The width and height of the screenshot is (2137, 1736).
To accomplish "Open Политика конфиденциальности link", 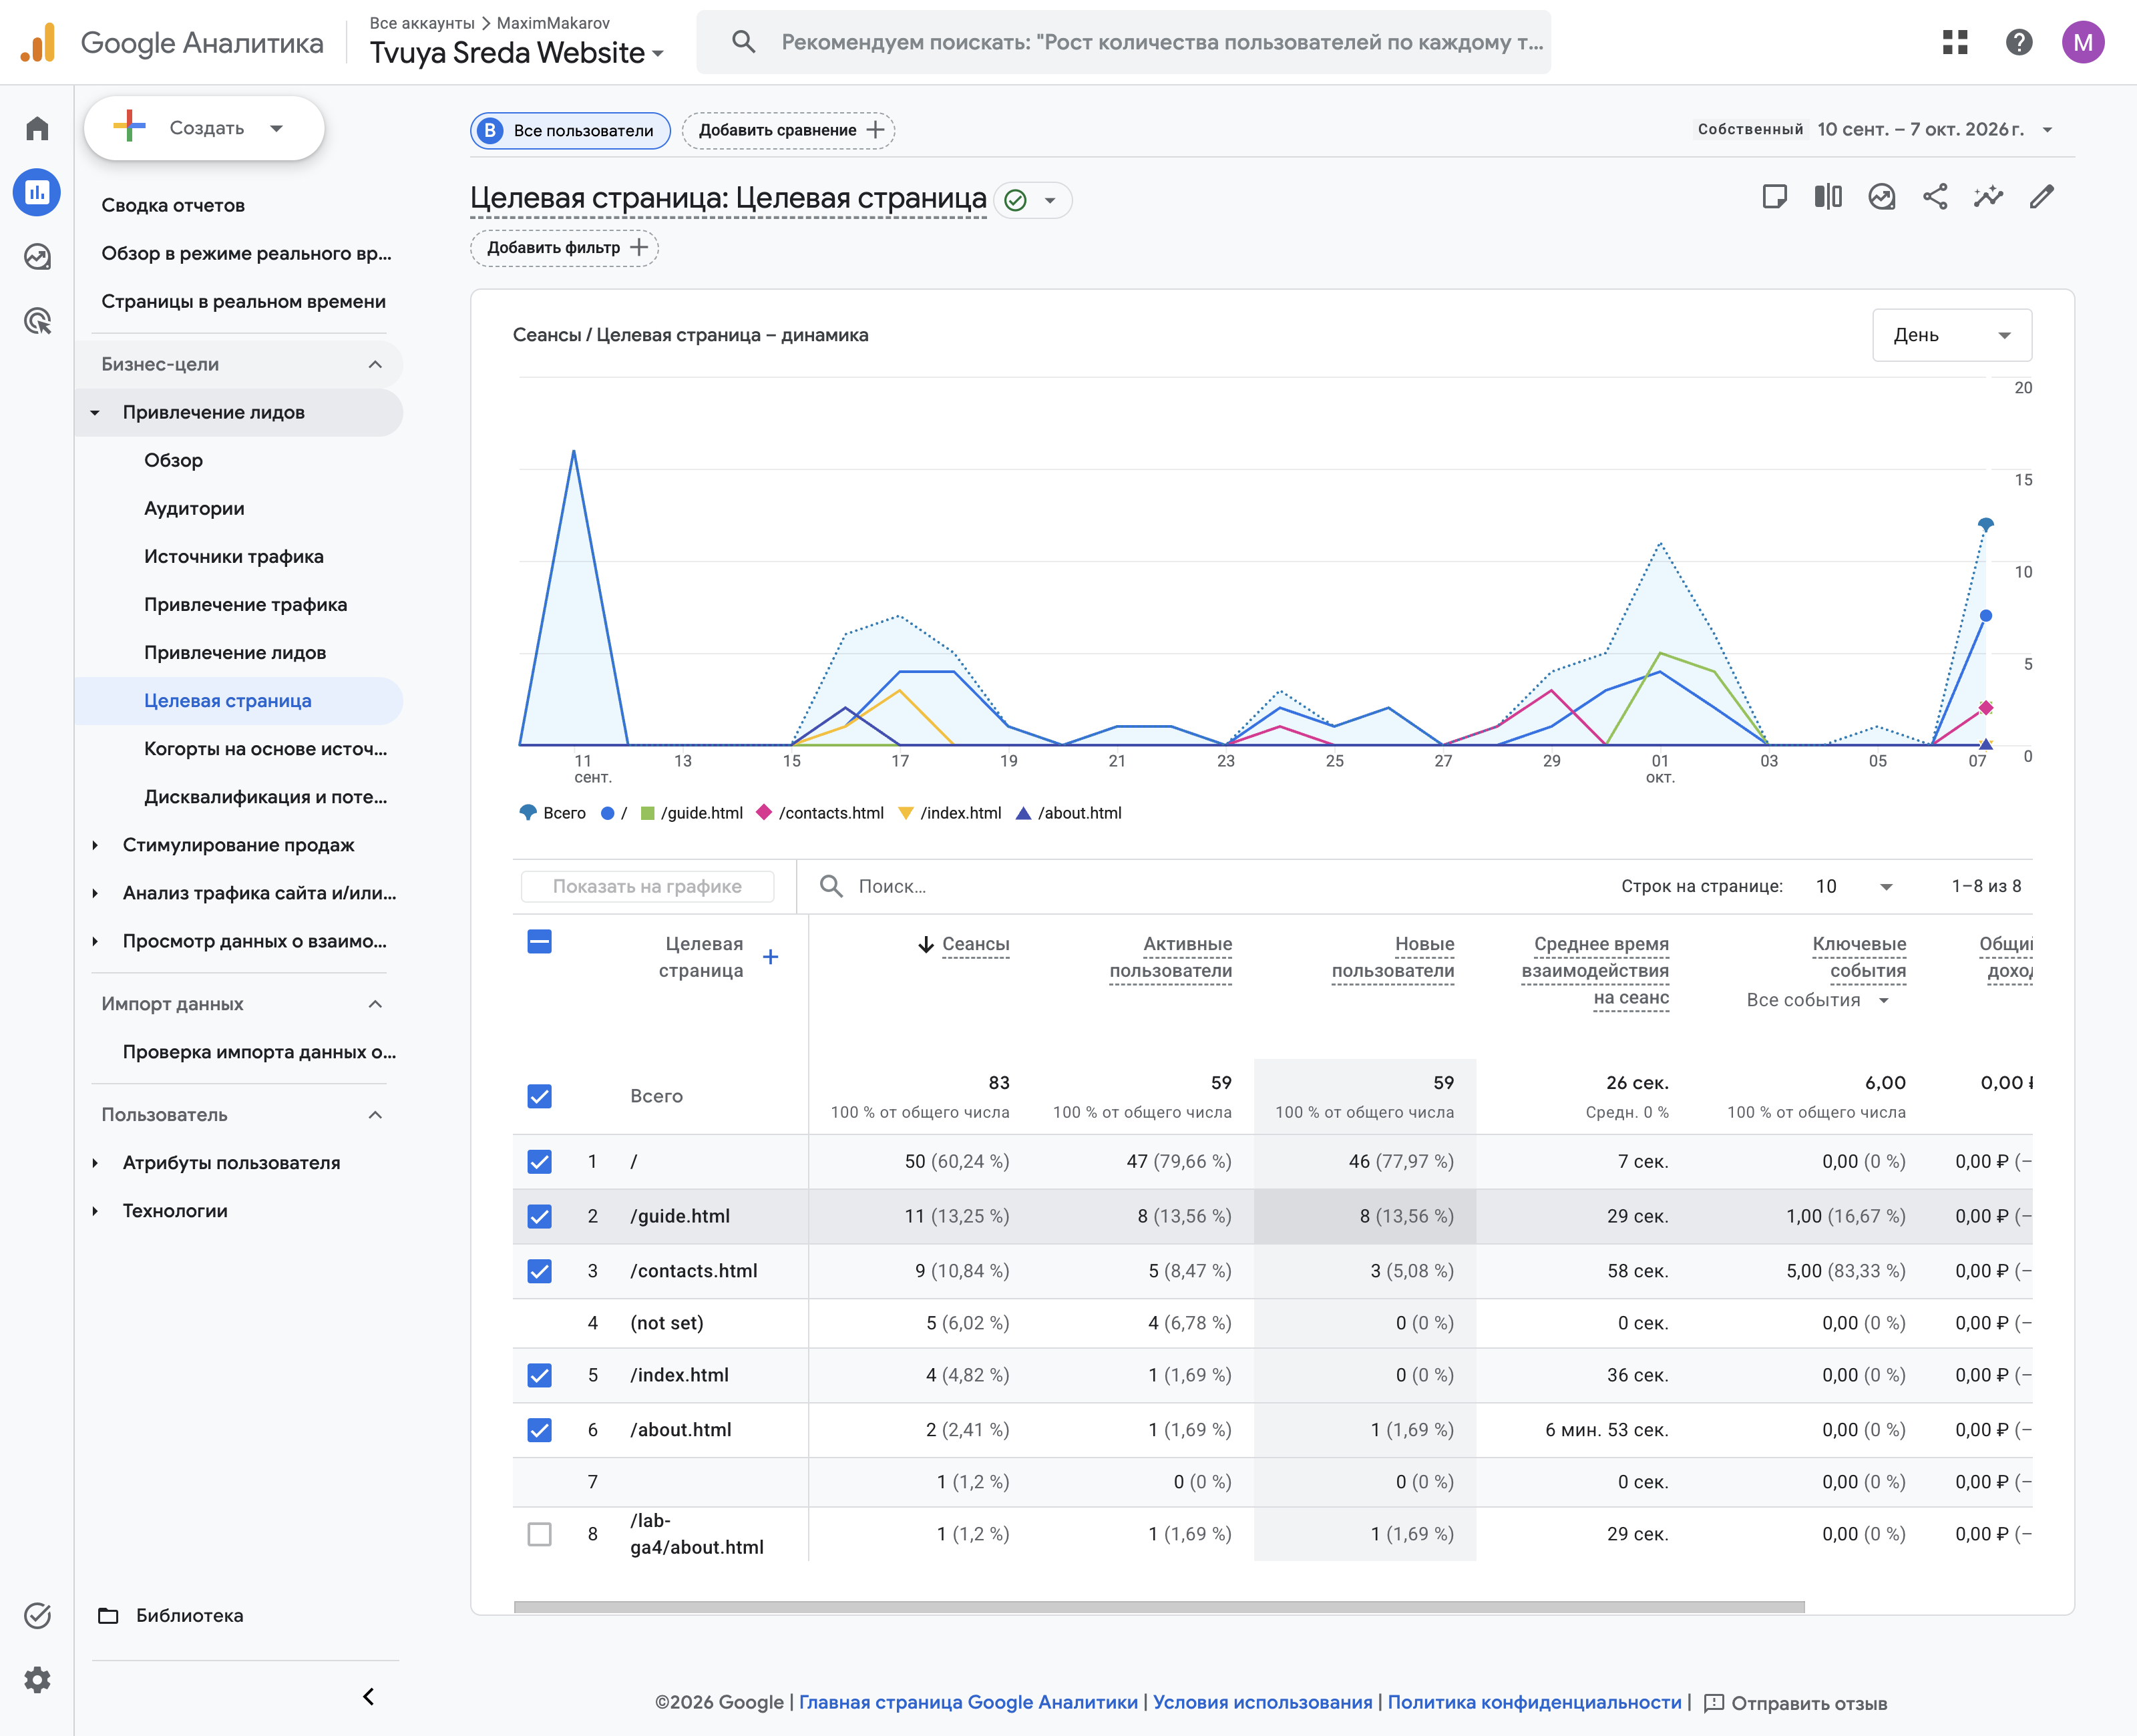I will pos(1534,1702).
